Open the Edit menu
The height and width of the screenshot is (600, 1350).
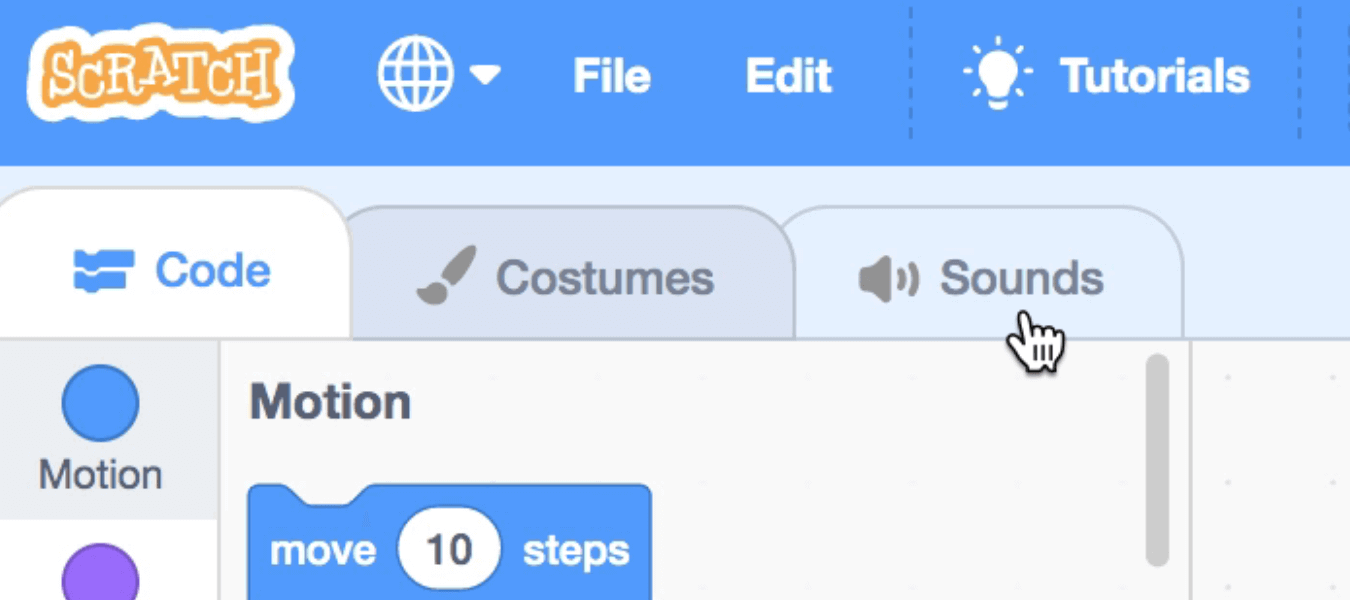[x=788, y=76]
